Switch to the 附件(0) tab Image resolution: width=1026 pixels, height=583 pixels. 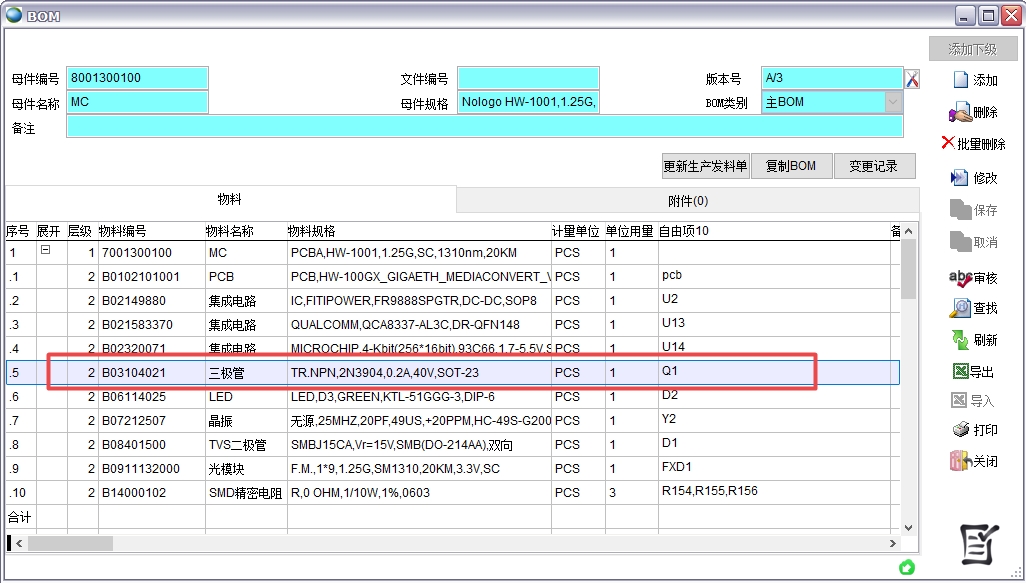687,200
